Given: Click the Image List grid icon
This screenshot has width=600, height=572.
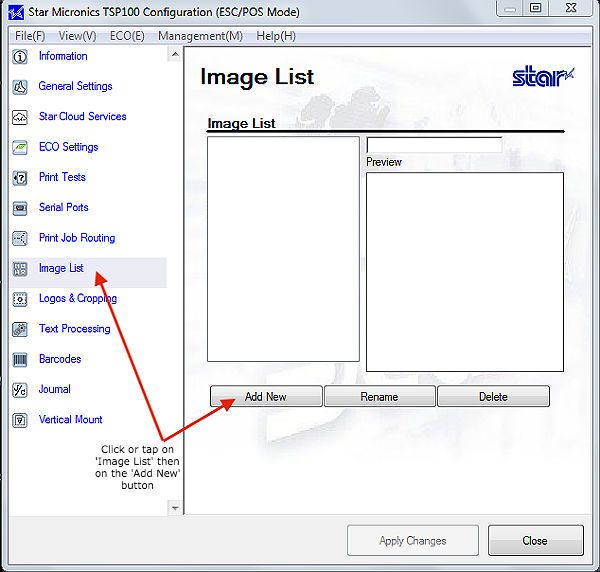Looking at the screenshot, I should [20, 269].
